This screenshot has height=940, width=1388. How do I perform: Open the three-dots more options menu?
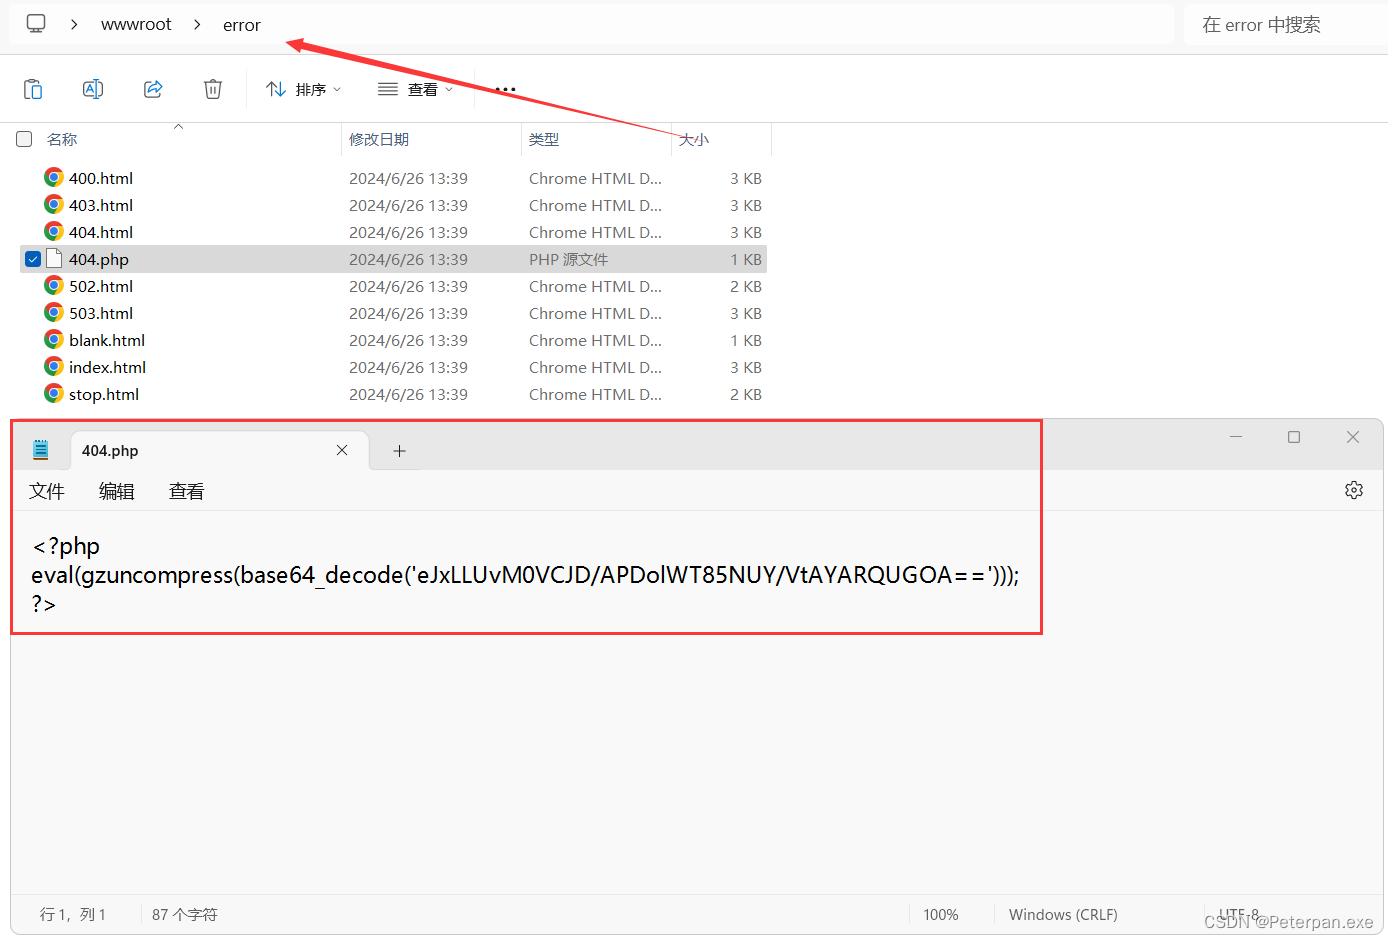(506, 89)
